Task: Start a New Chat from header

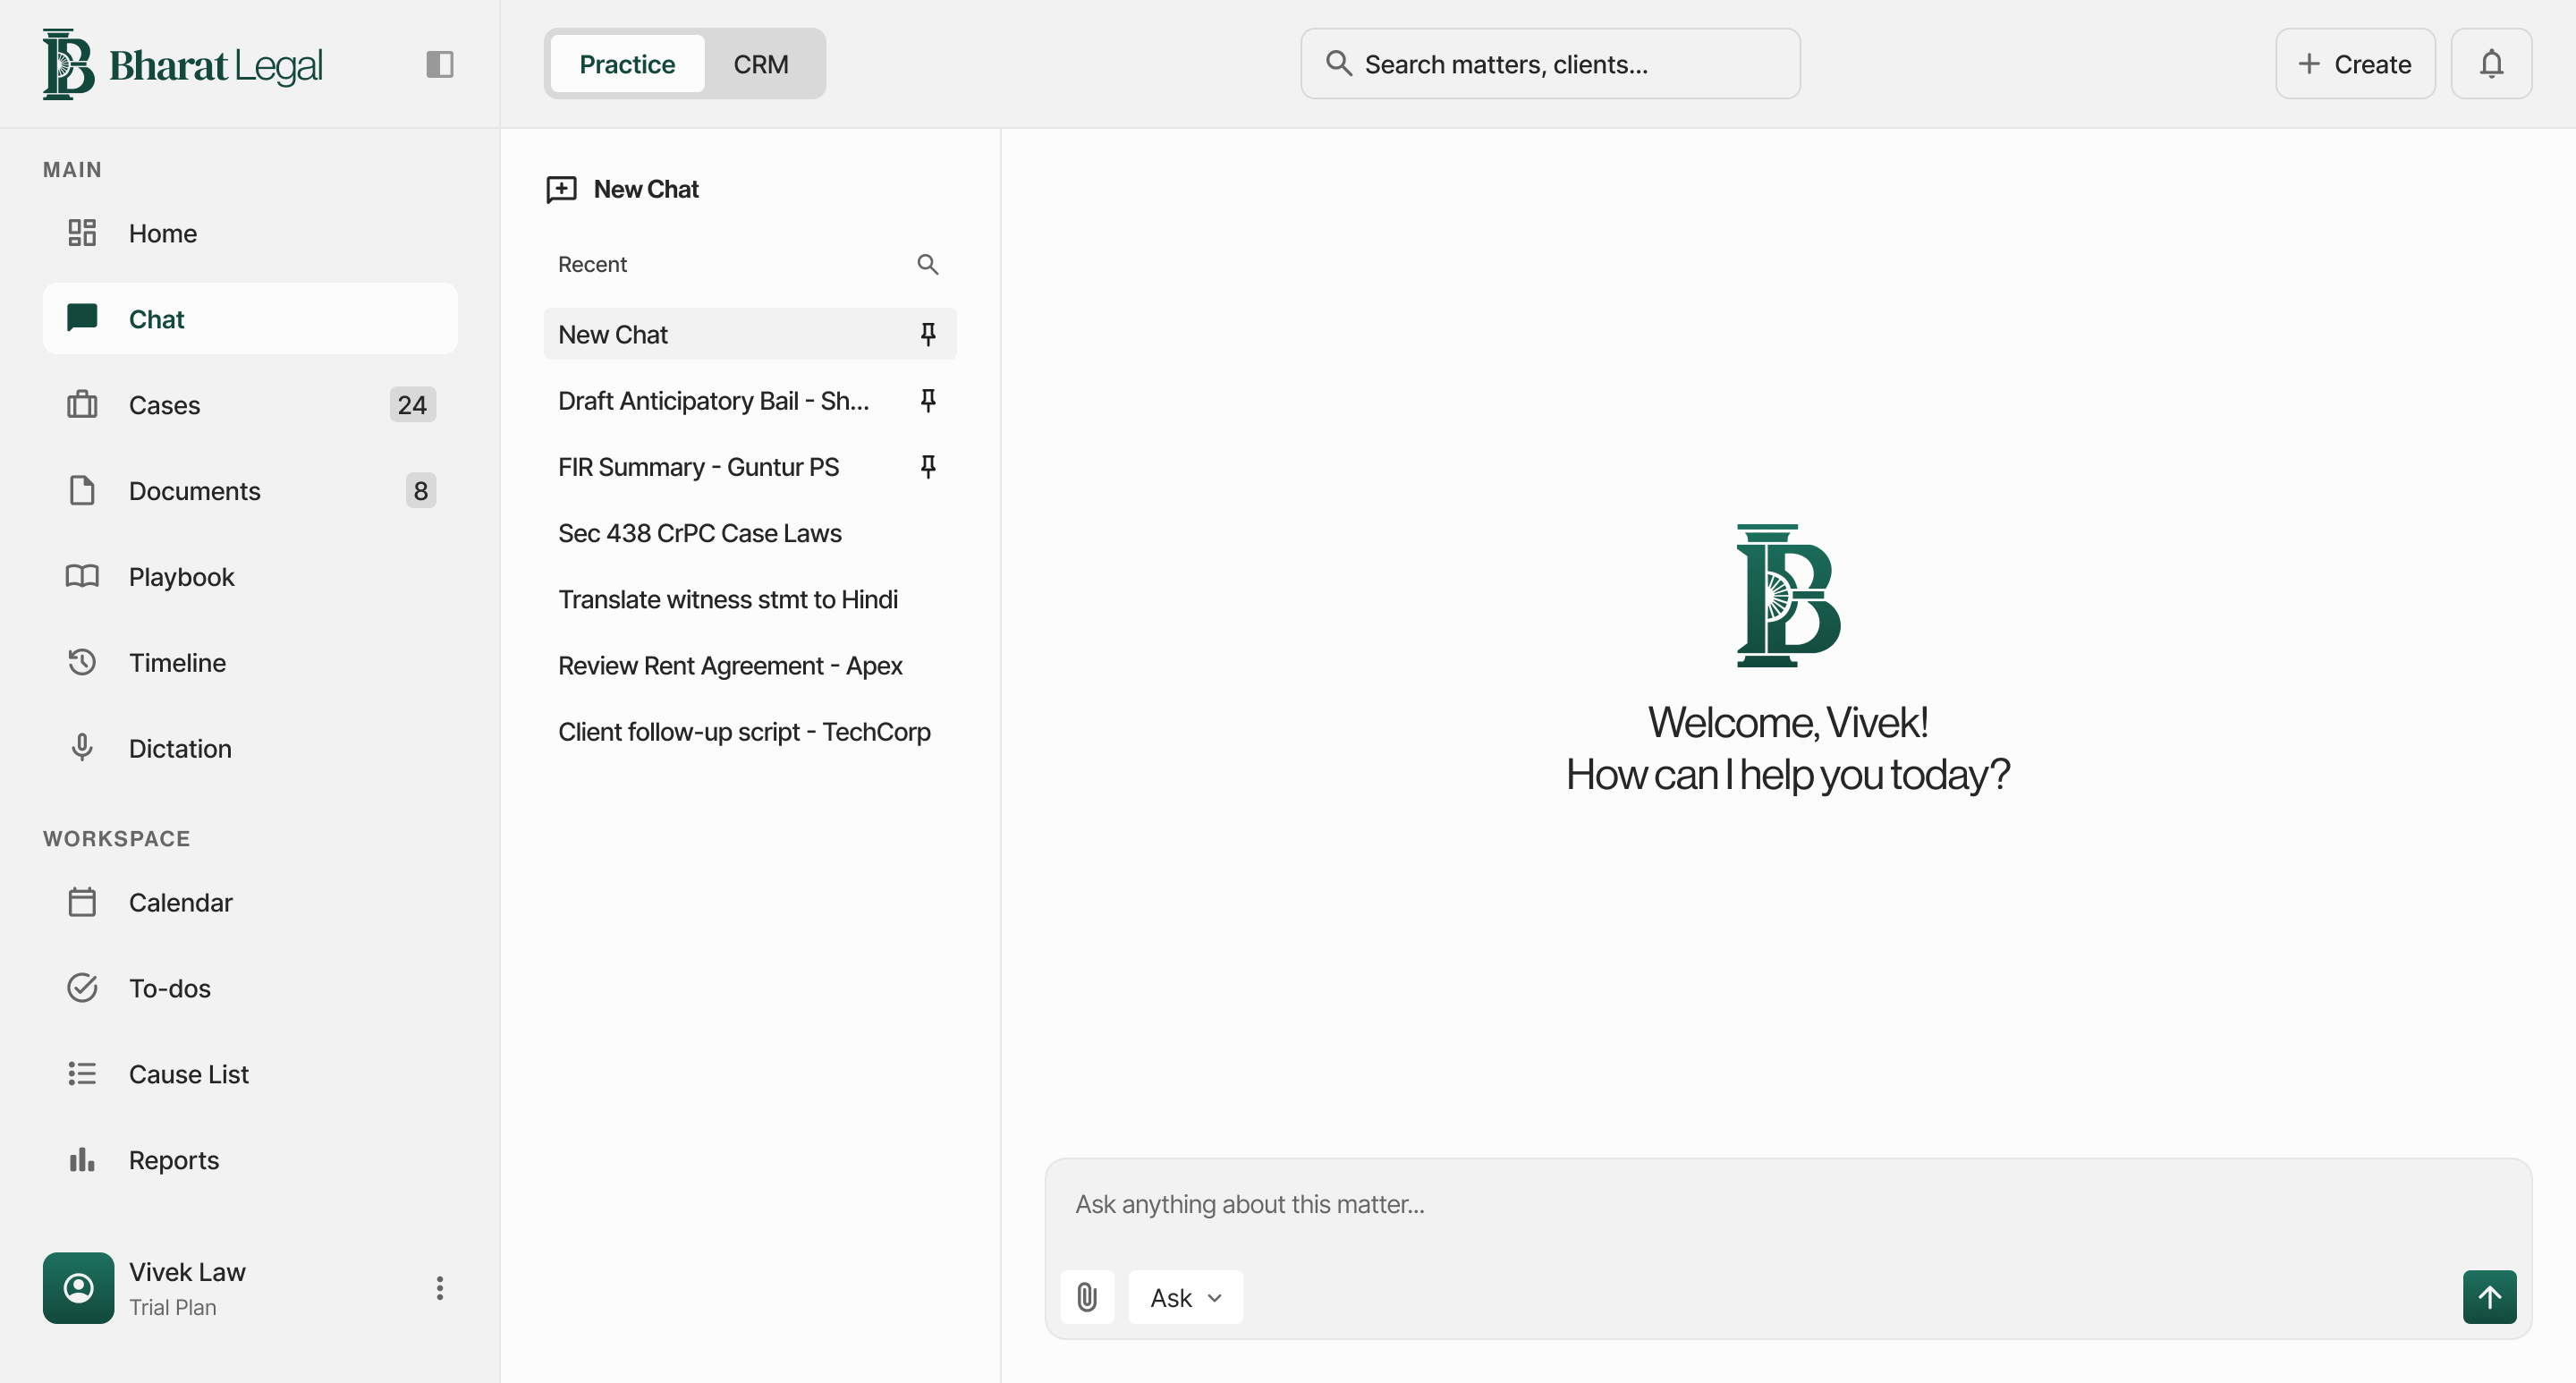Action: tap(623, 189)
